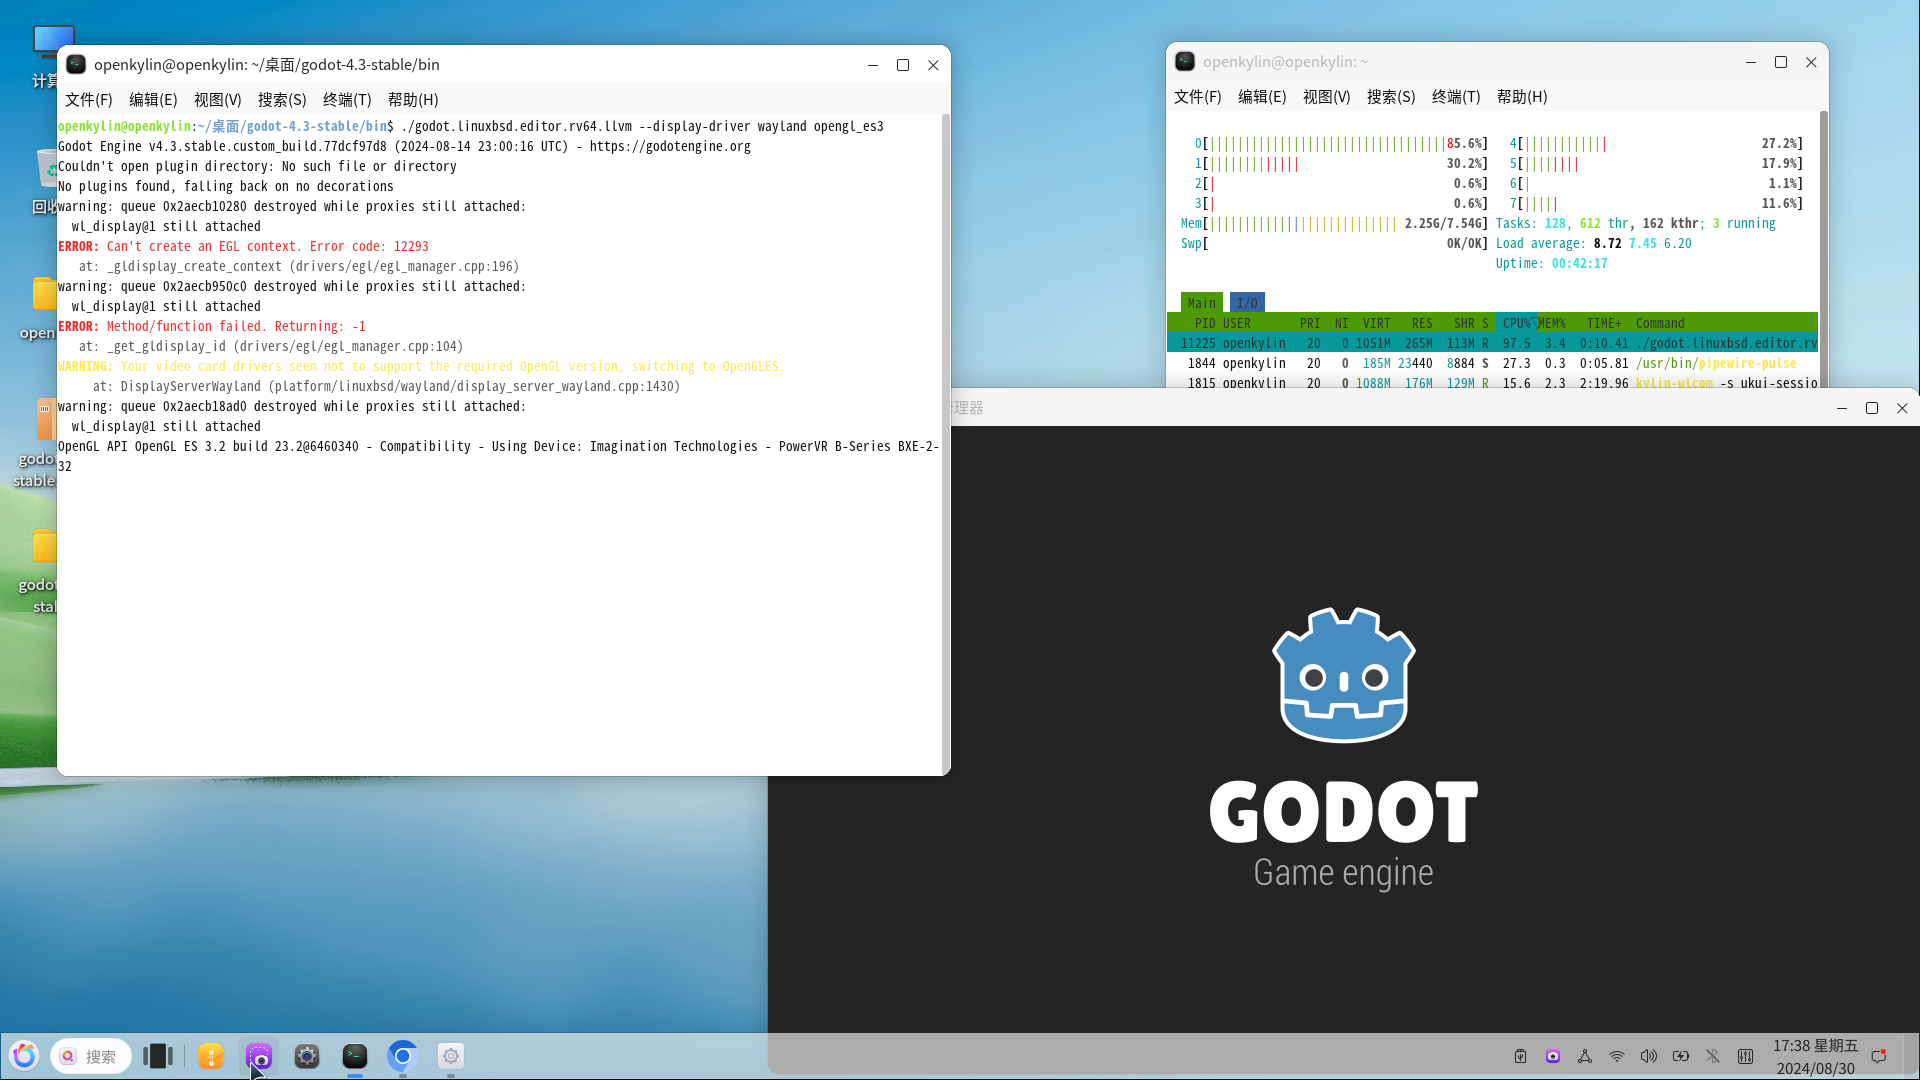Select htop process row 1844 pipewire-pulse
The image size is (1920, 1080).
(1492, 363)
